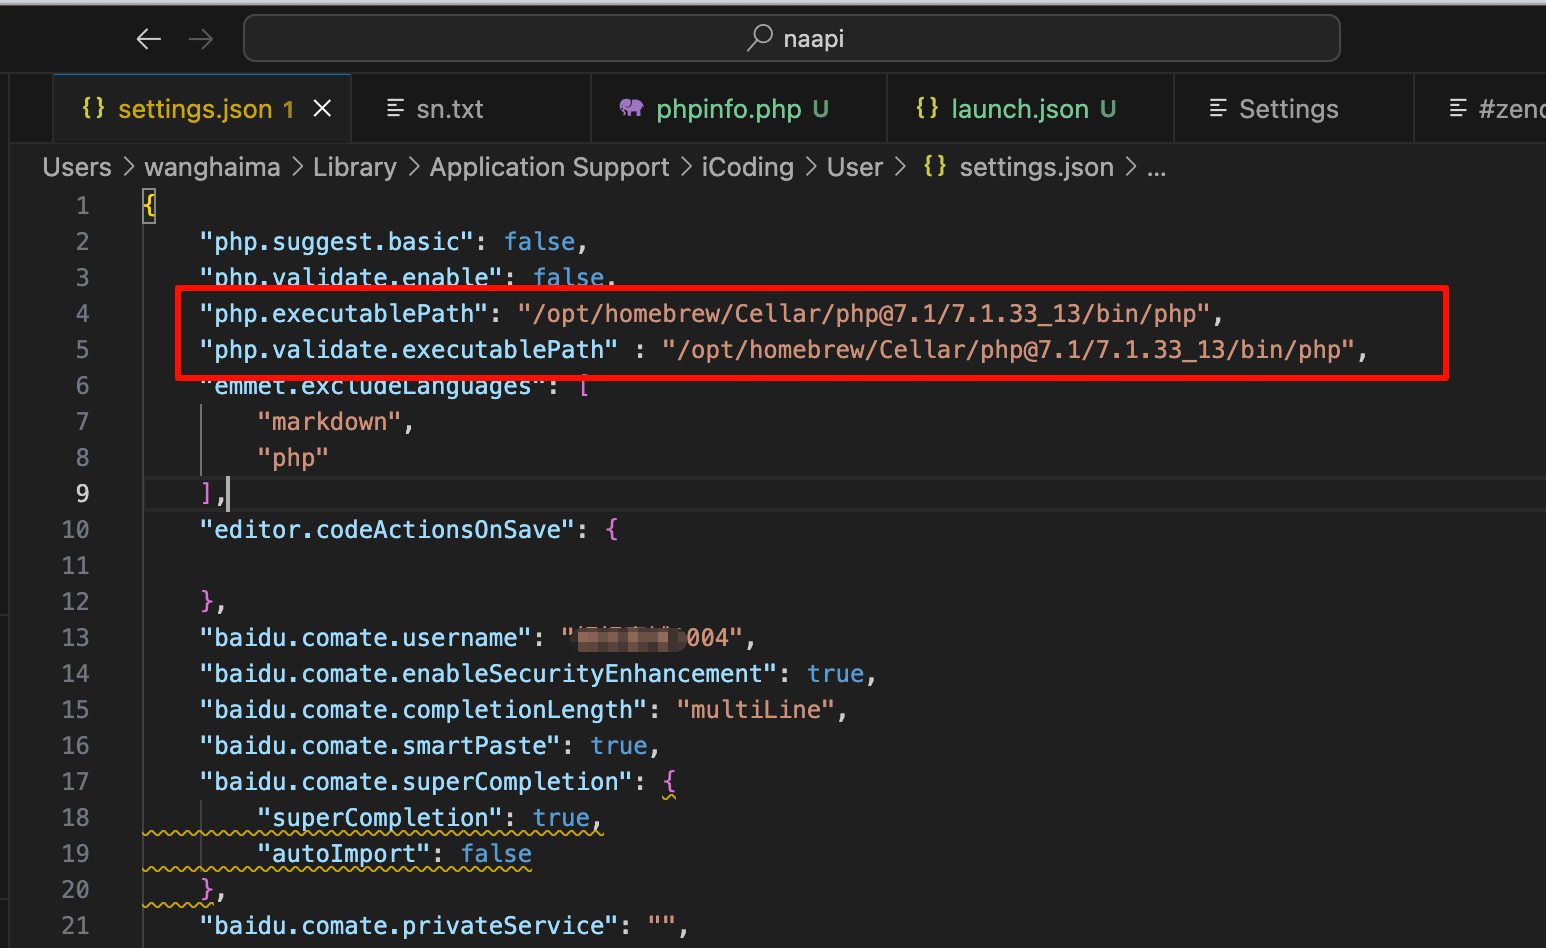Open the launch.json tab
The image size is (1546, 948).
[x=1030, y=109]
